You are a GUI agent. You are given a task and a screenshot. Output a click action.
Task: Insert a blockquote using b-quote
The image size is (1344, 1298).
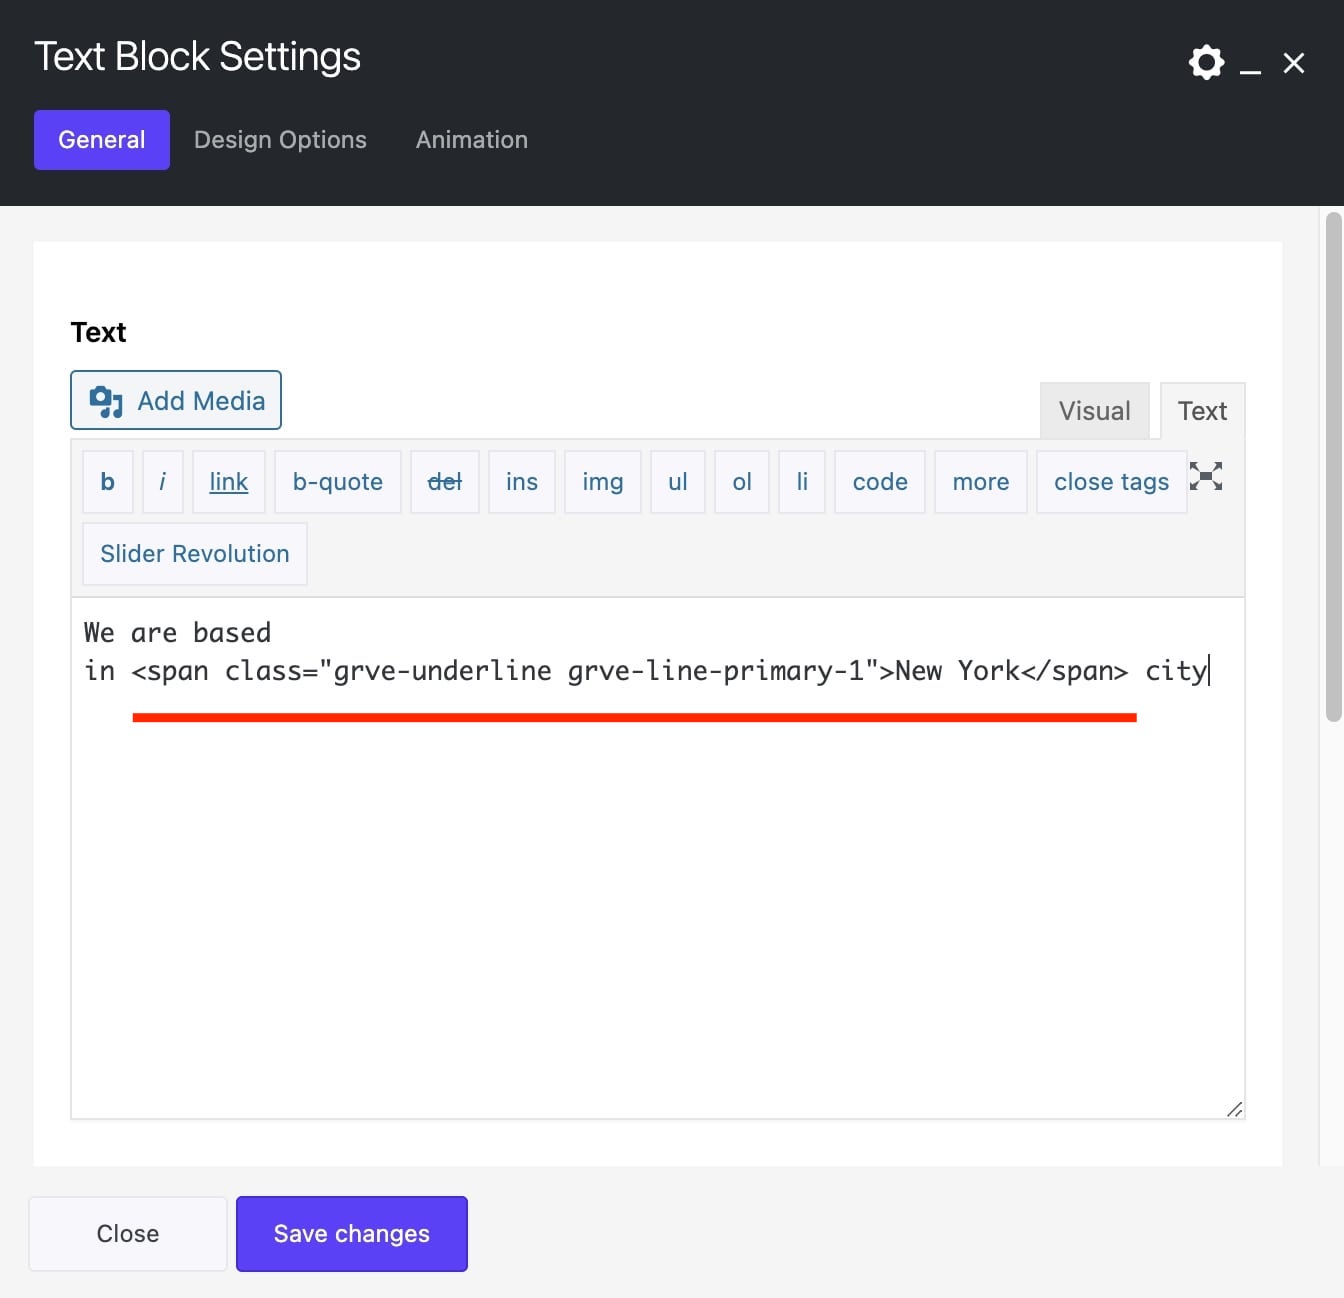coord(337,481)
